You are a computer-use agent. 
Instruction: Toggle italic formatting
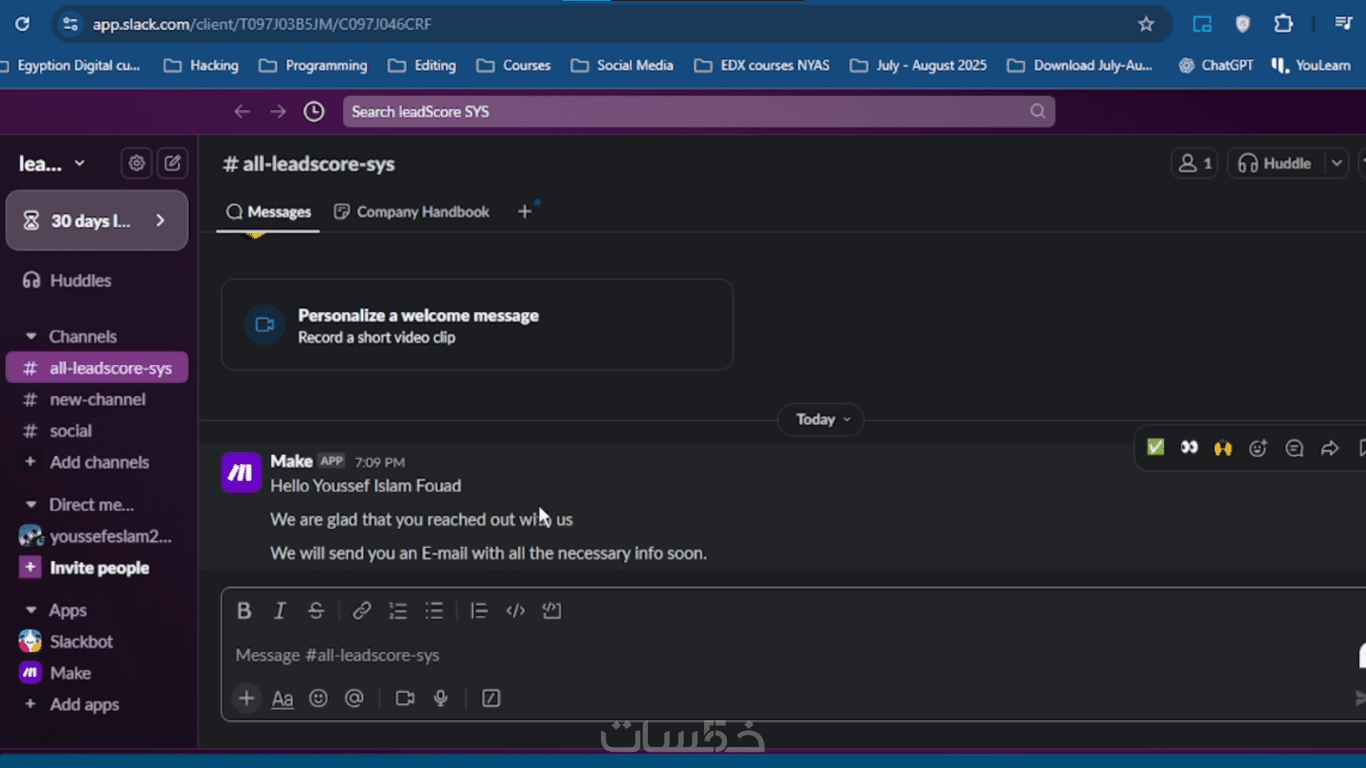(280, 611)
